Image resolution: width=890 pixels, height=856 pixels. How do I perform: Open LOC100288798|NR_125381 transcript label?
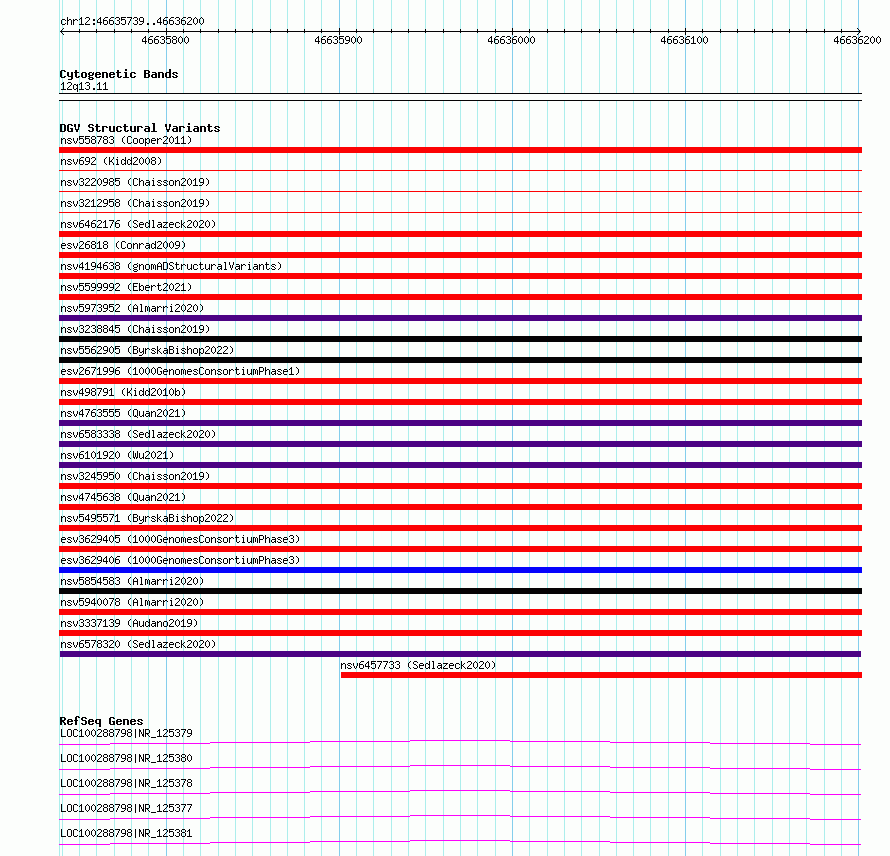[126, 833]
